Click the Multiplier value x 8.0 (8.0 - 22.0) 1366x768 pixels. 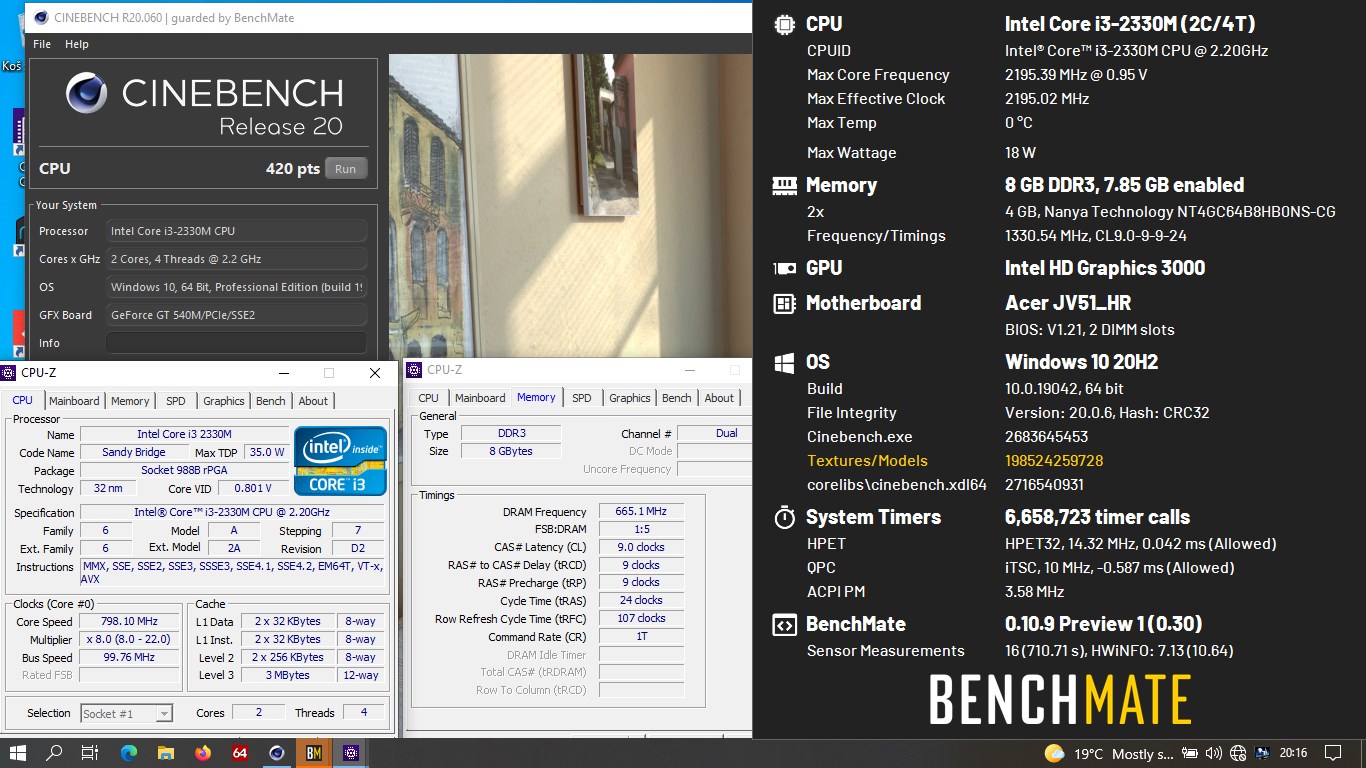click(129, 639)
